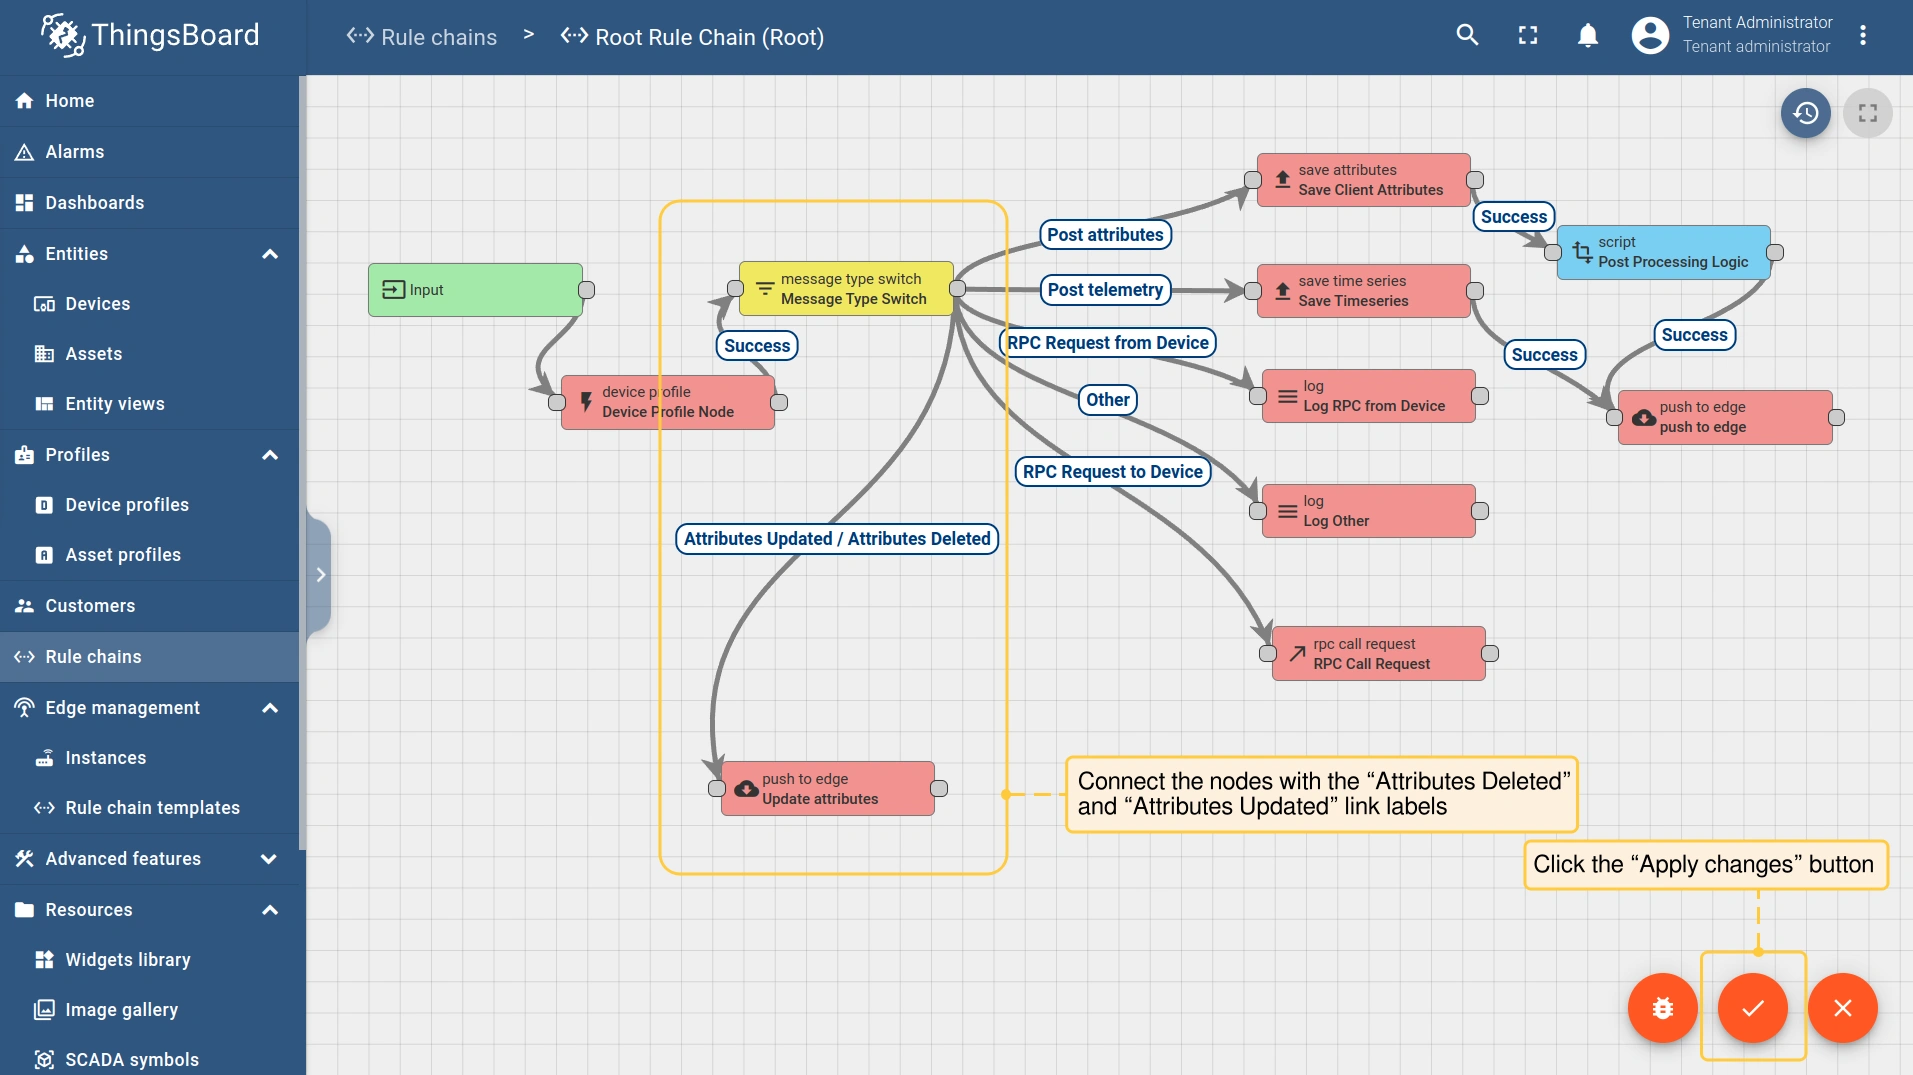Viewport: 1913px width, 1075px height.
Task: Click the search magnifier icon
Action: [x=1467, y=36]
